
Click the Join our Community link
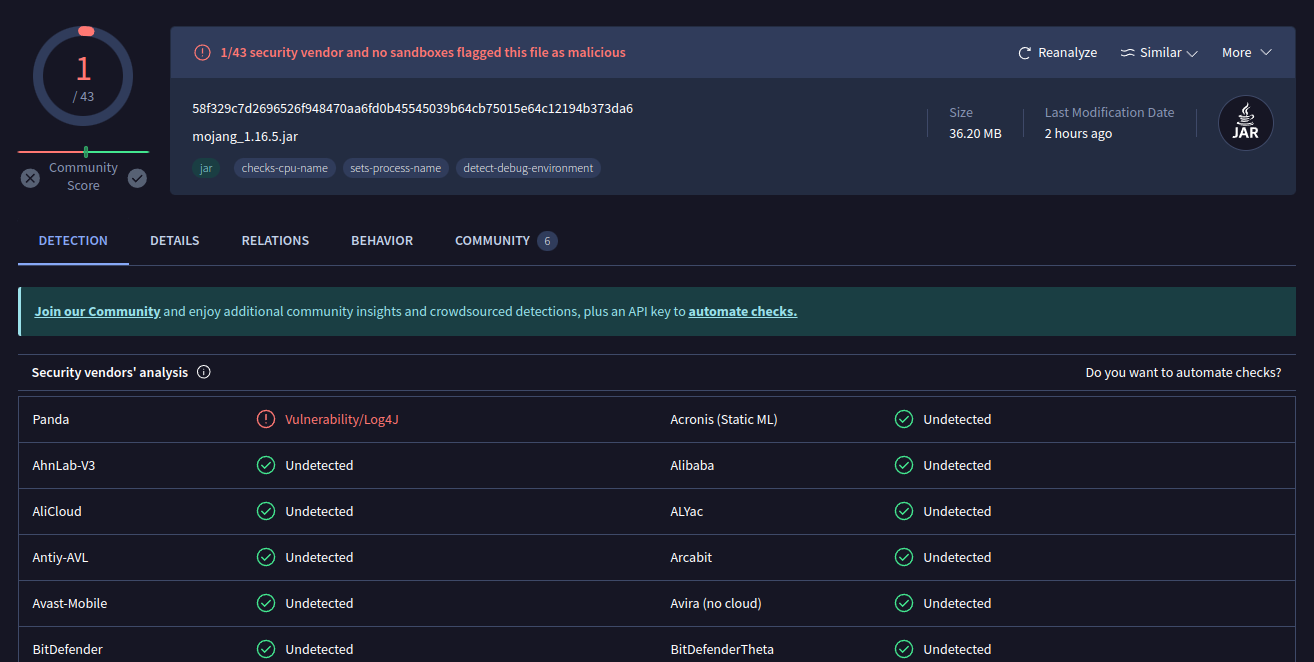pyautogui.click(x=97, y=311)
